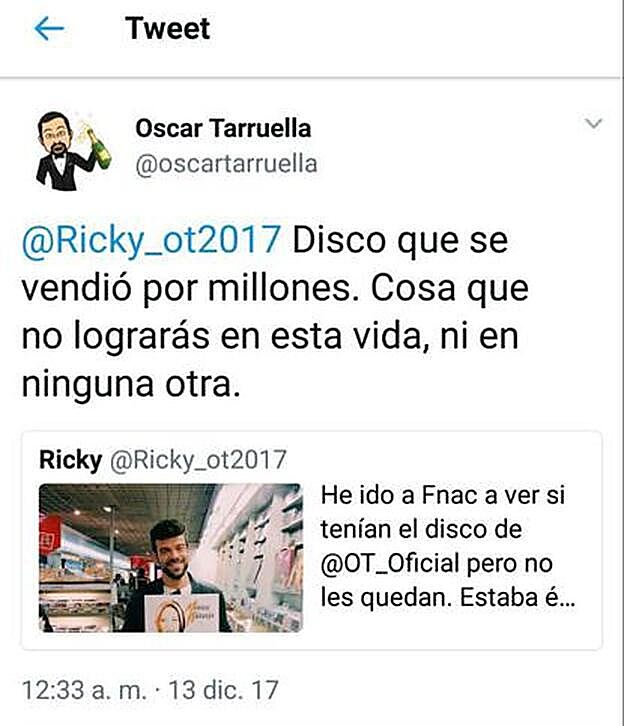Tap the main tweet text body

[x=275, y=312]
